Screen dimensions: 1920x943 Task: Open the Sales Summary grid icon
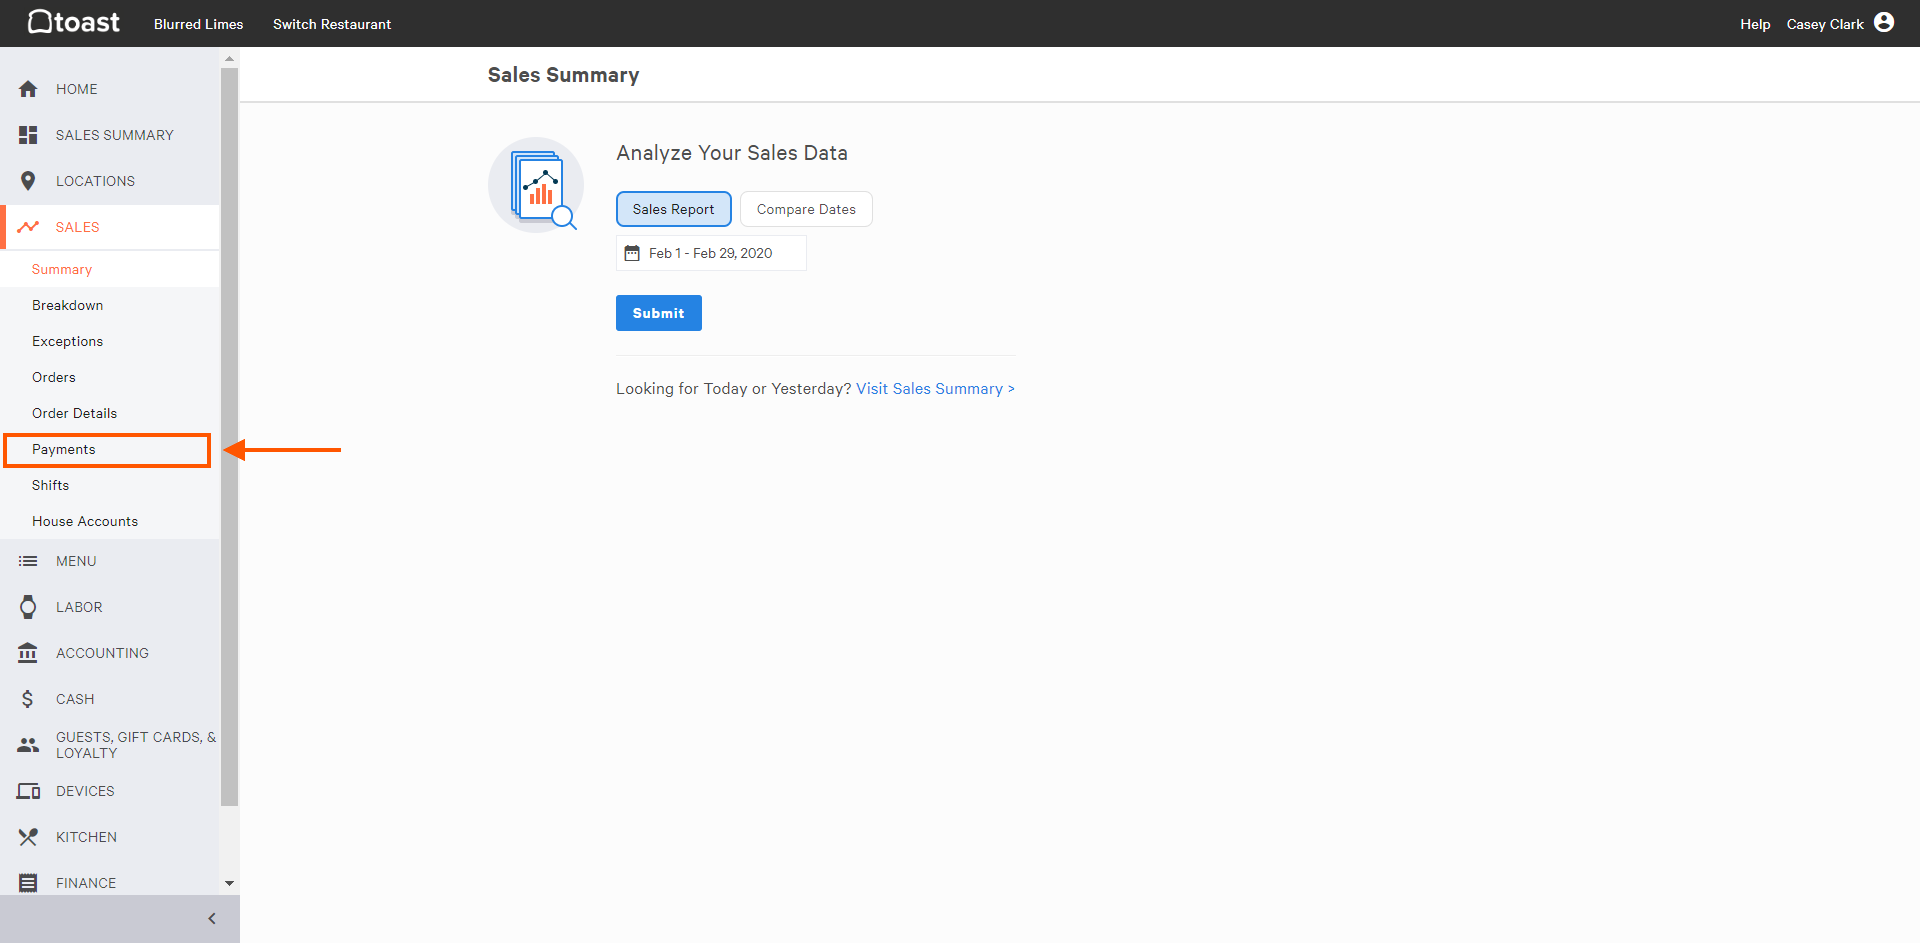point(28,135)
